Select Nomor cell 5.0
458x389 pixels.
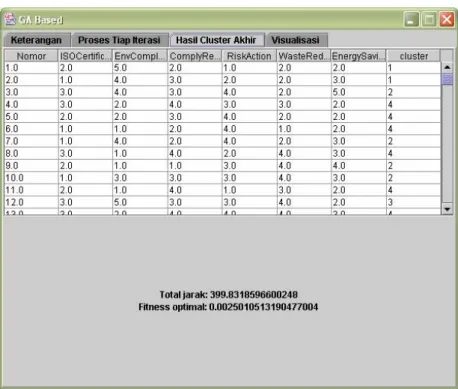click(x=31, y=117)
